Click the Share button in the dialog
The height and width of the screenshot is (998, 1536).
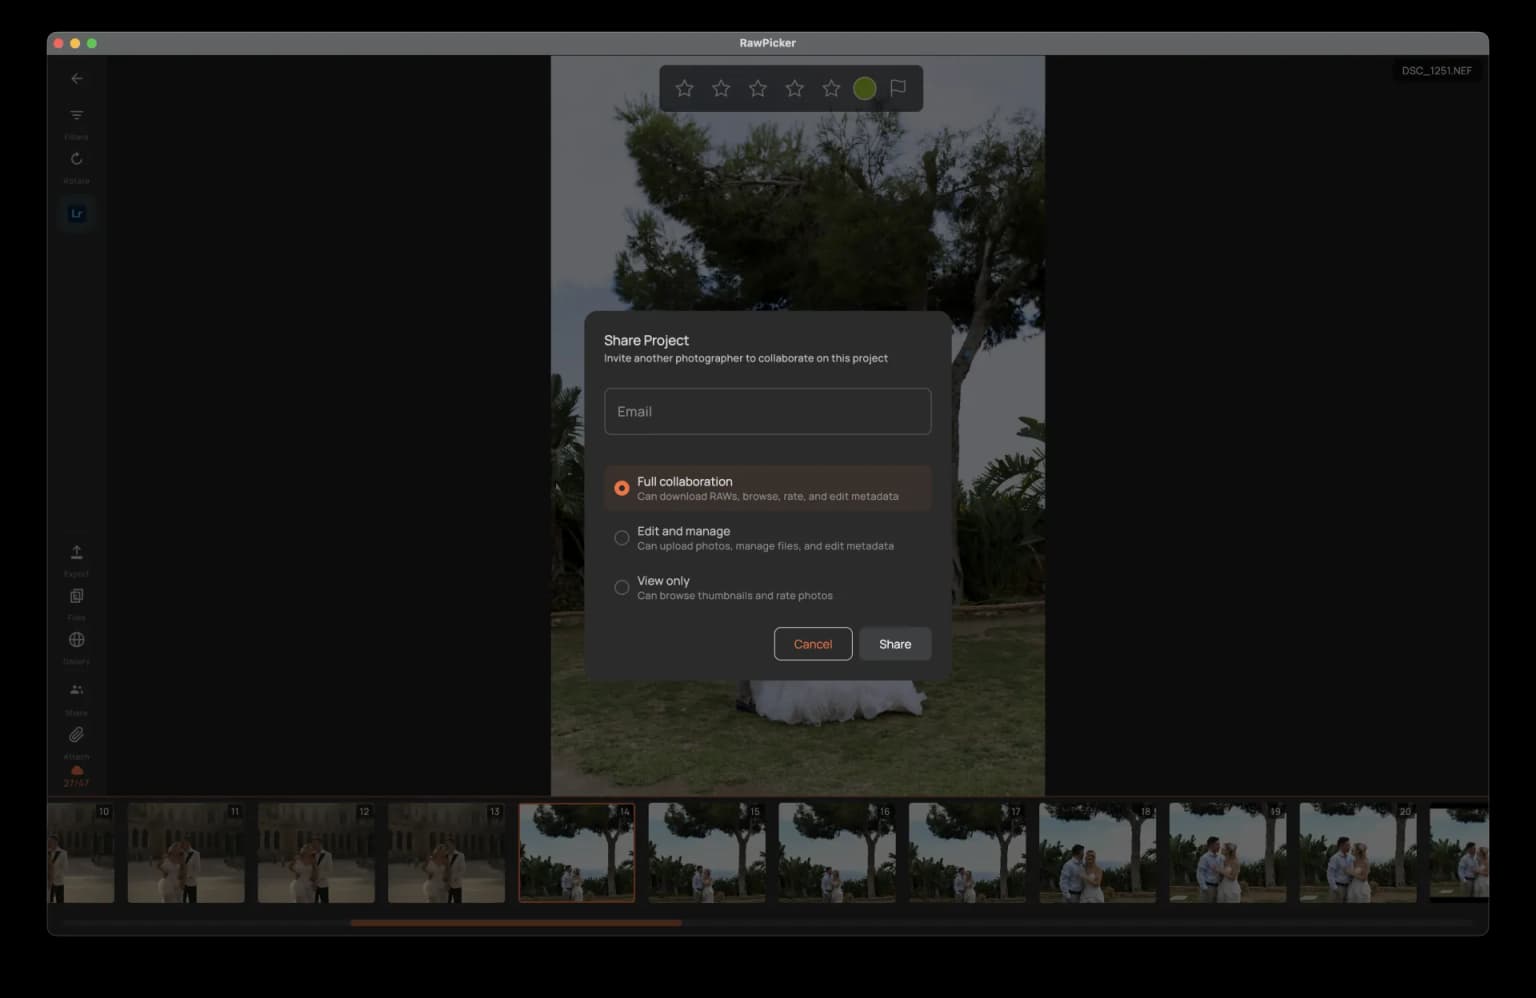point(895,644)
